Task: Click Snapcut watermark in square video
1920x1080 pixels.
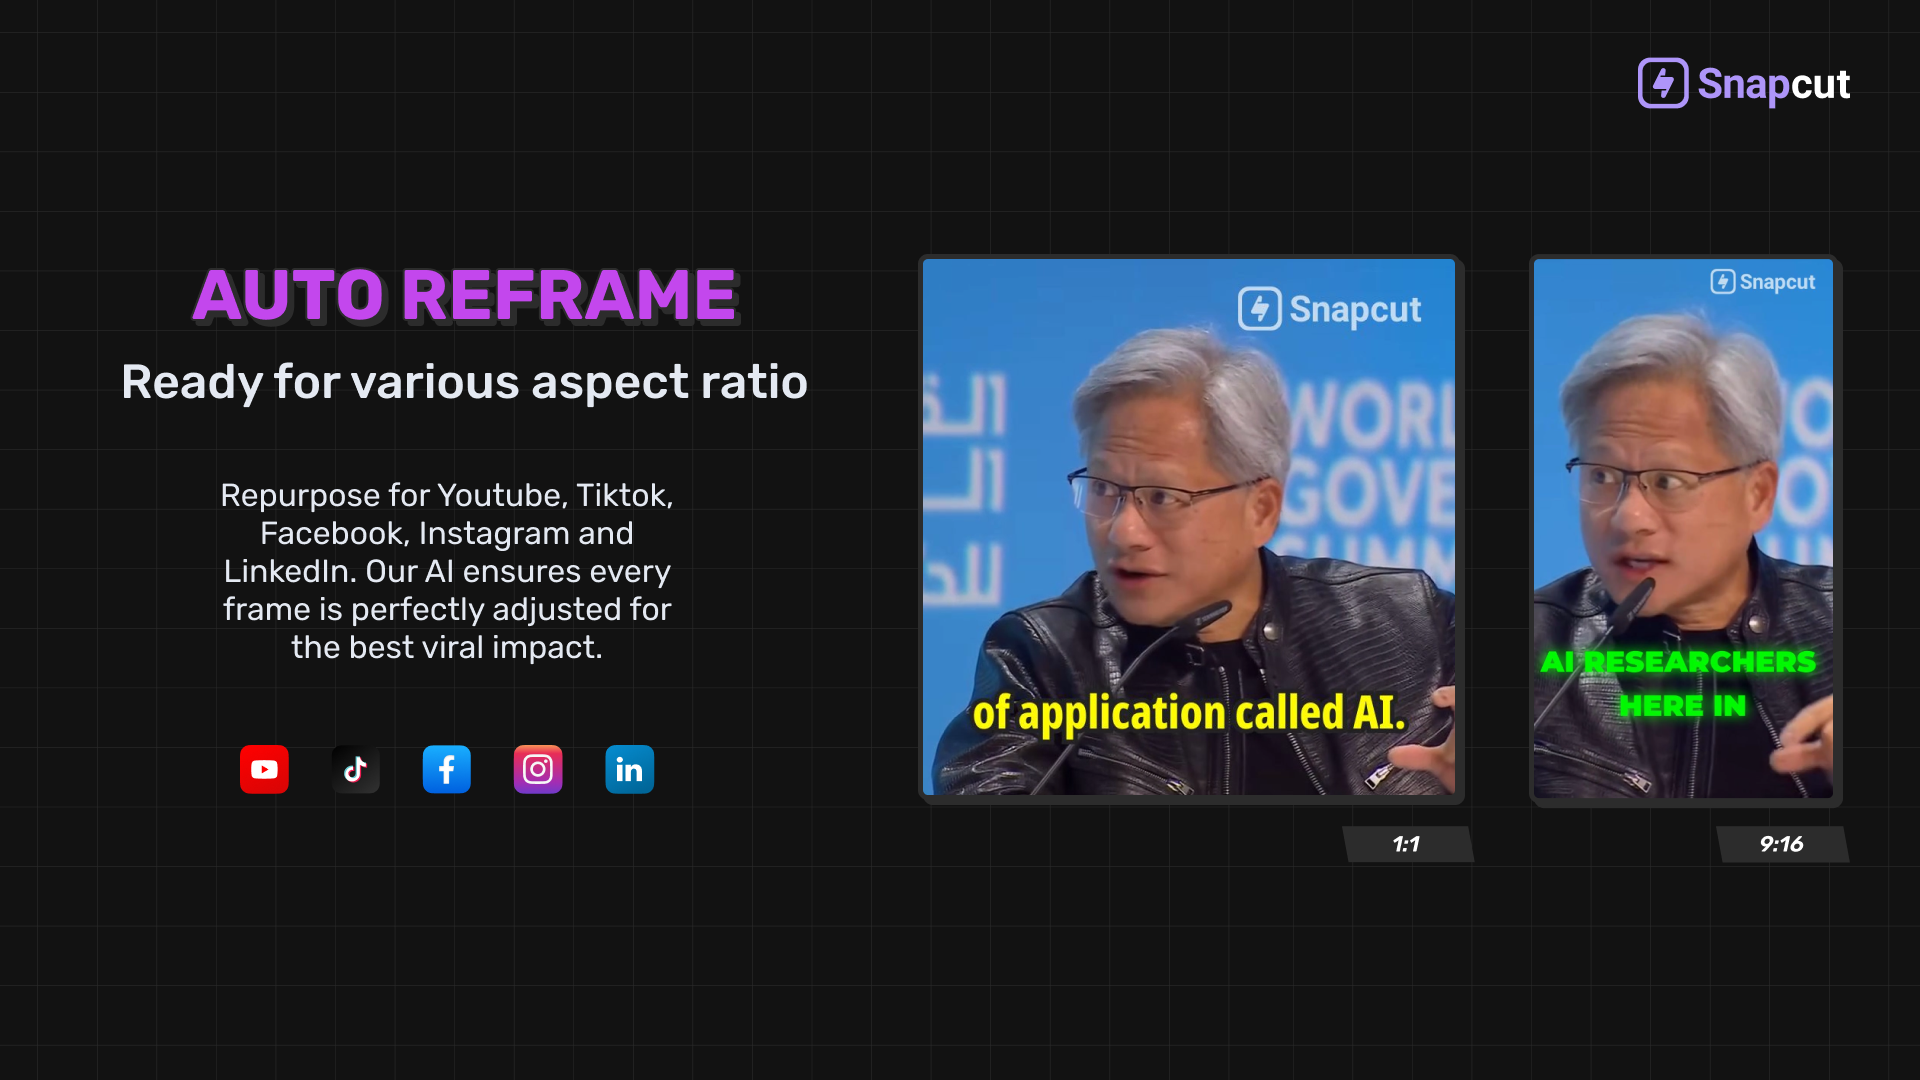Action: [1330, 309]
